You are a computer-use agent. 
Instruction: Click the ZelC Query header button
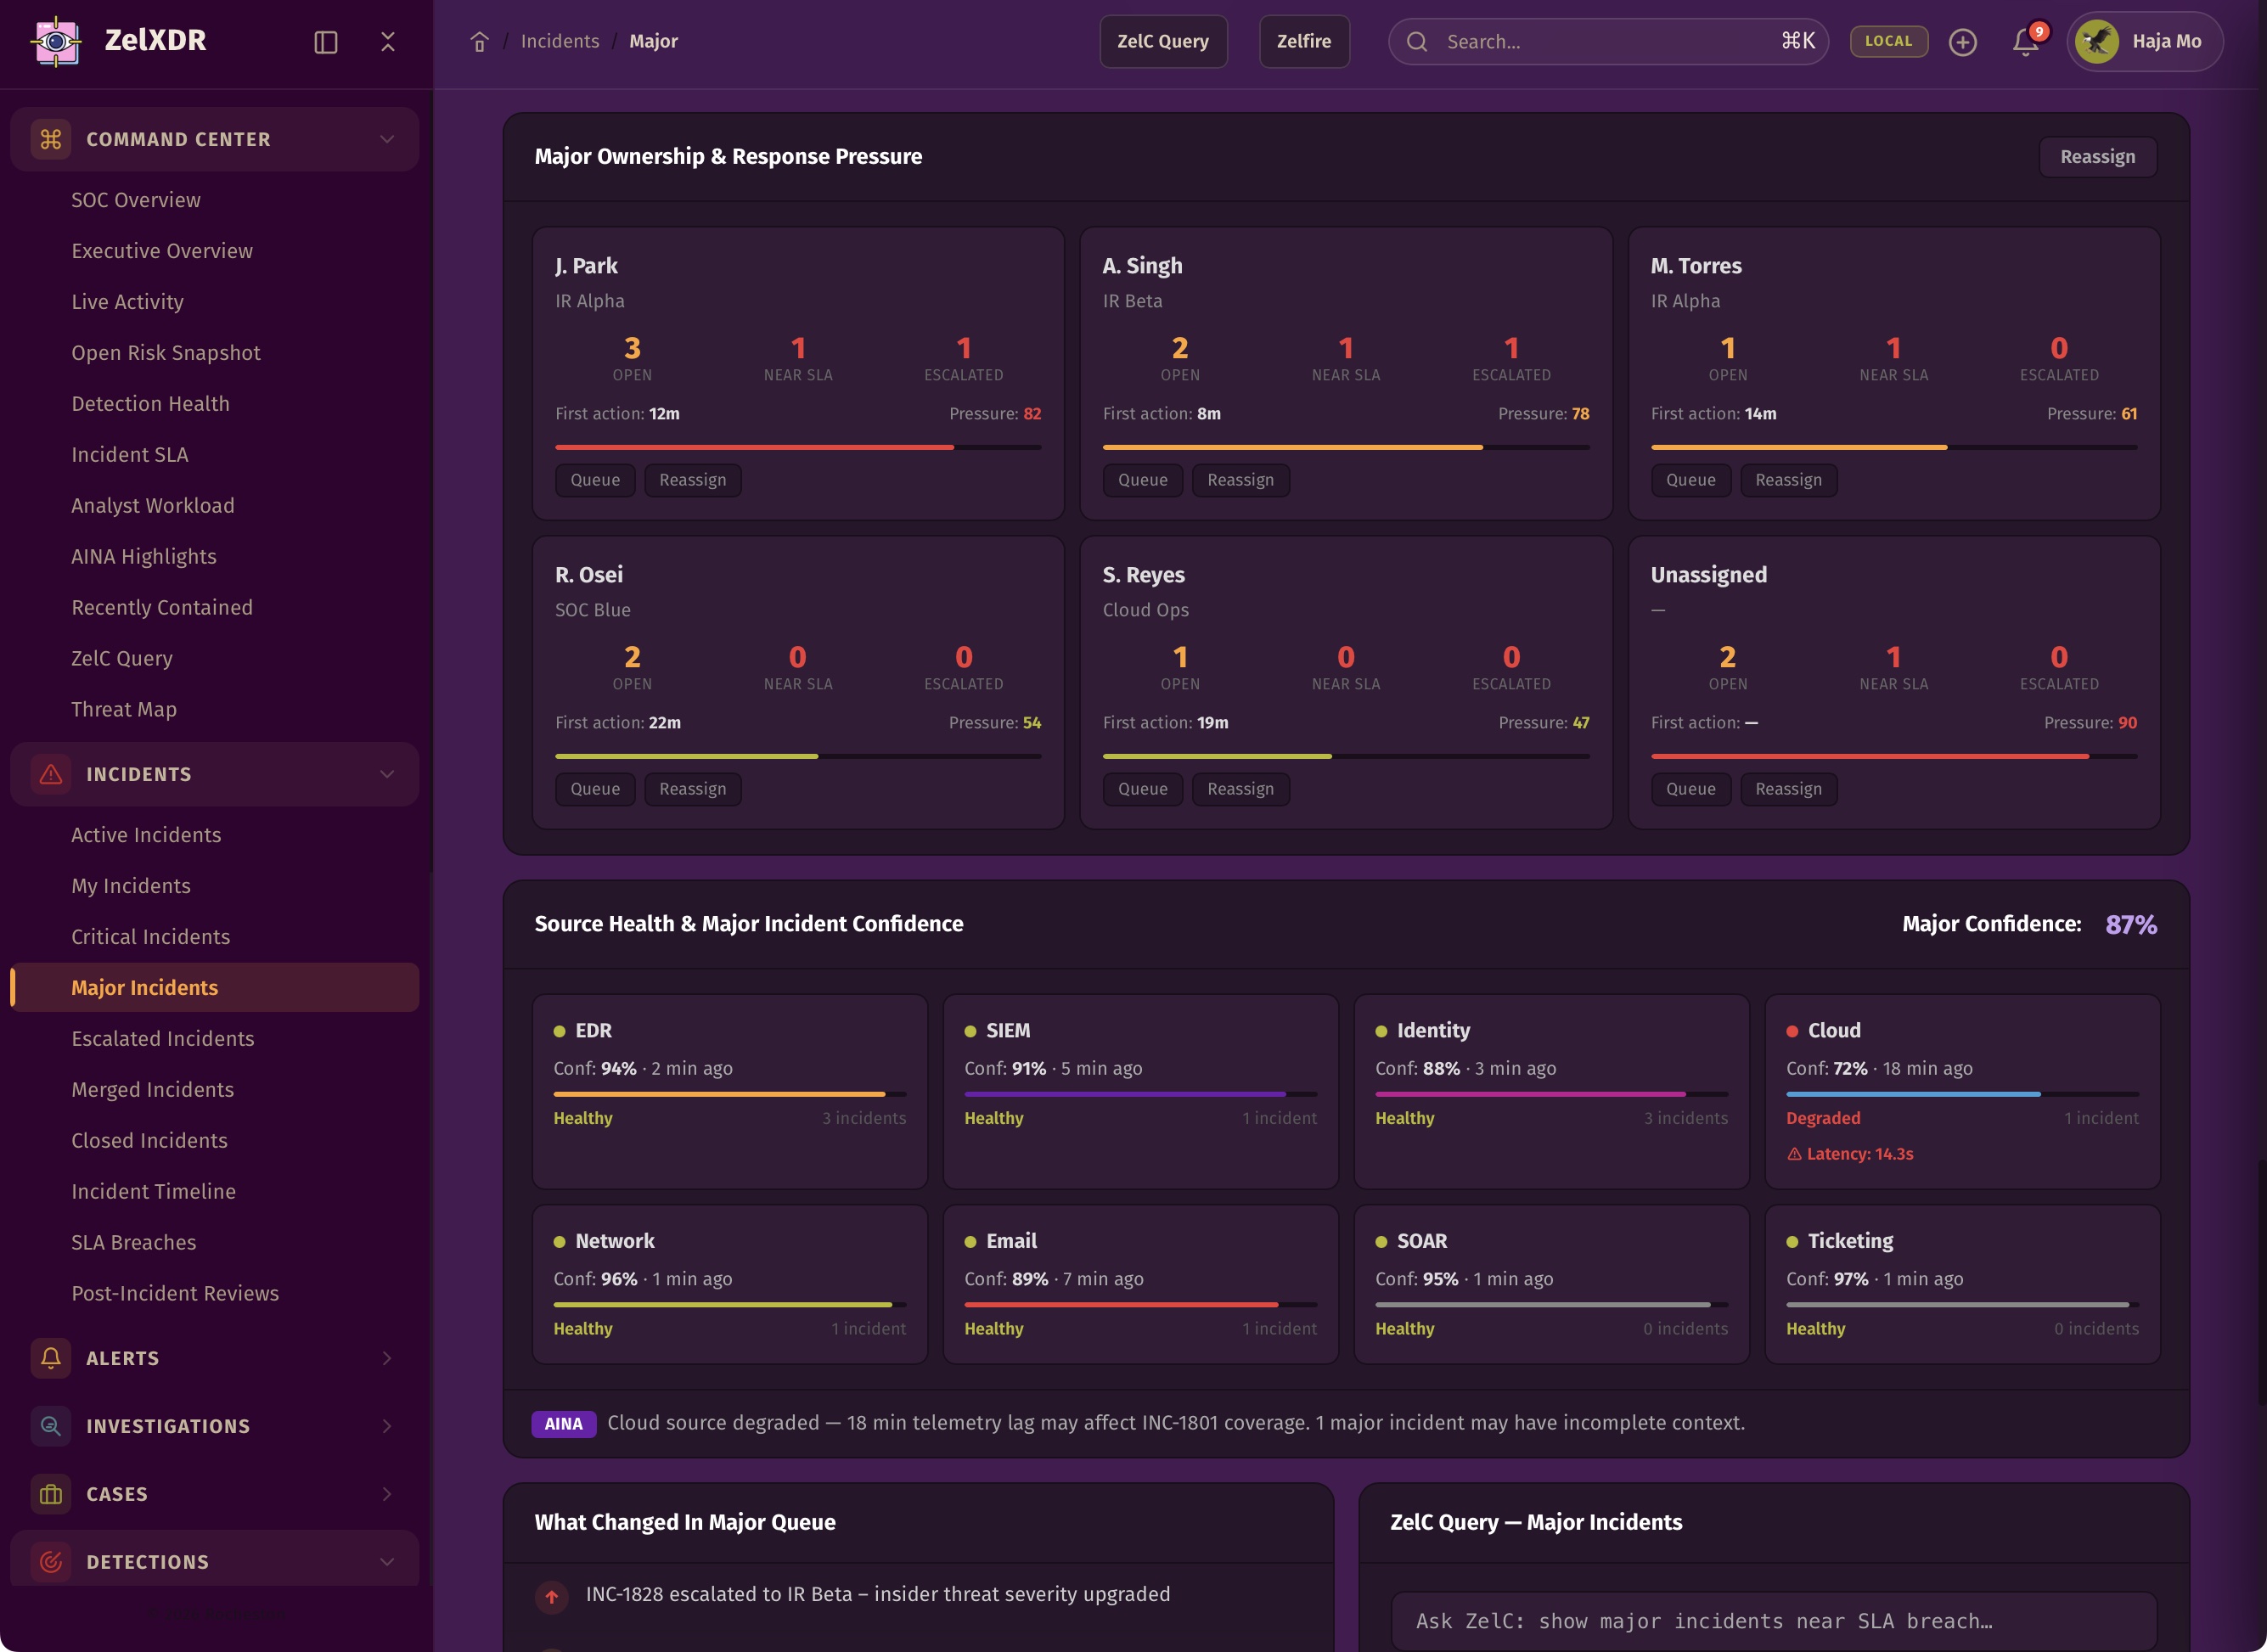[x=1162, y=42]
